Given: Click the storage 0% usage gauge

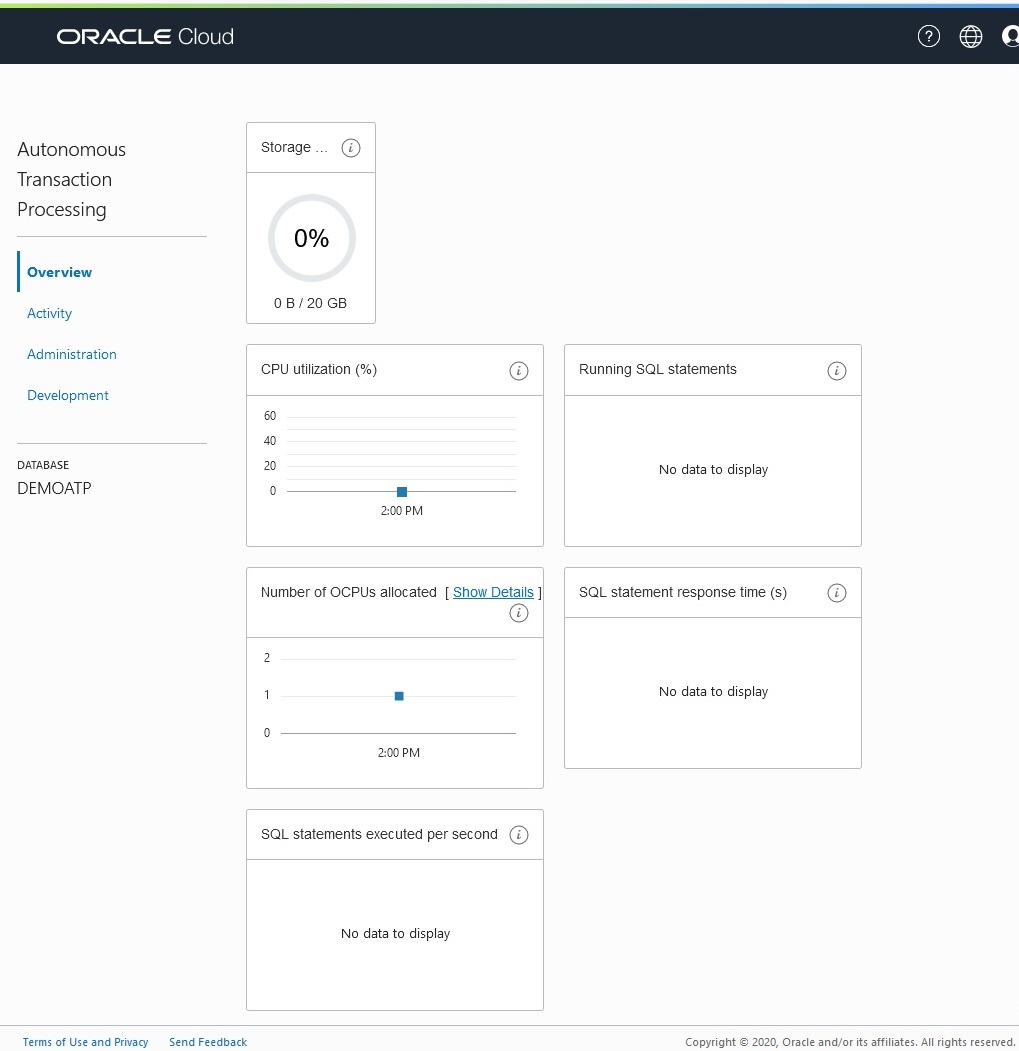Looking at the screenshot, I should (x=312, y=238).
